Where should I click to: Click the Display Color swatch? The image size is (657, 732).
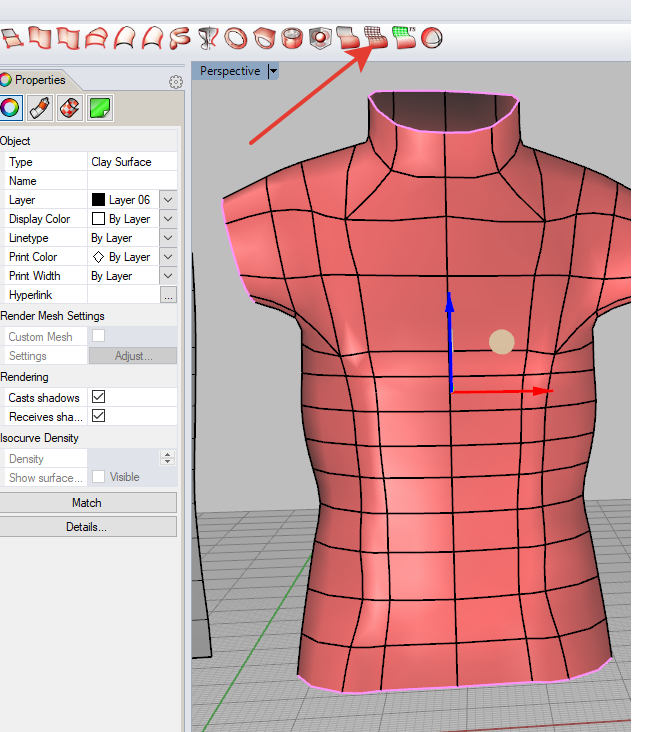coord(98,219)
